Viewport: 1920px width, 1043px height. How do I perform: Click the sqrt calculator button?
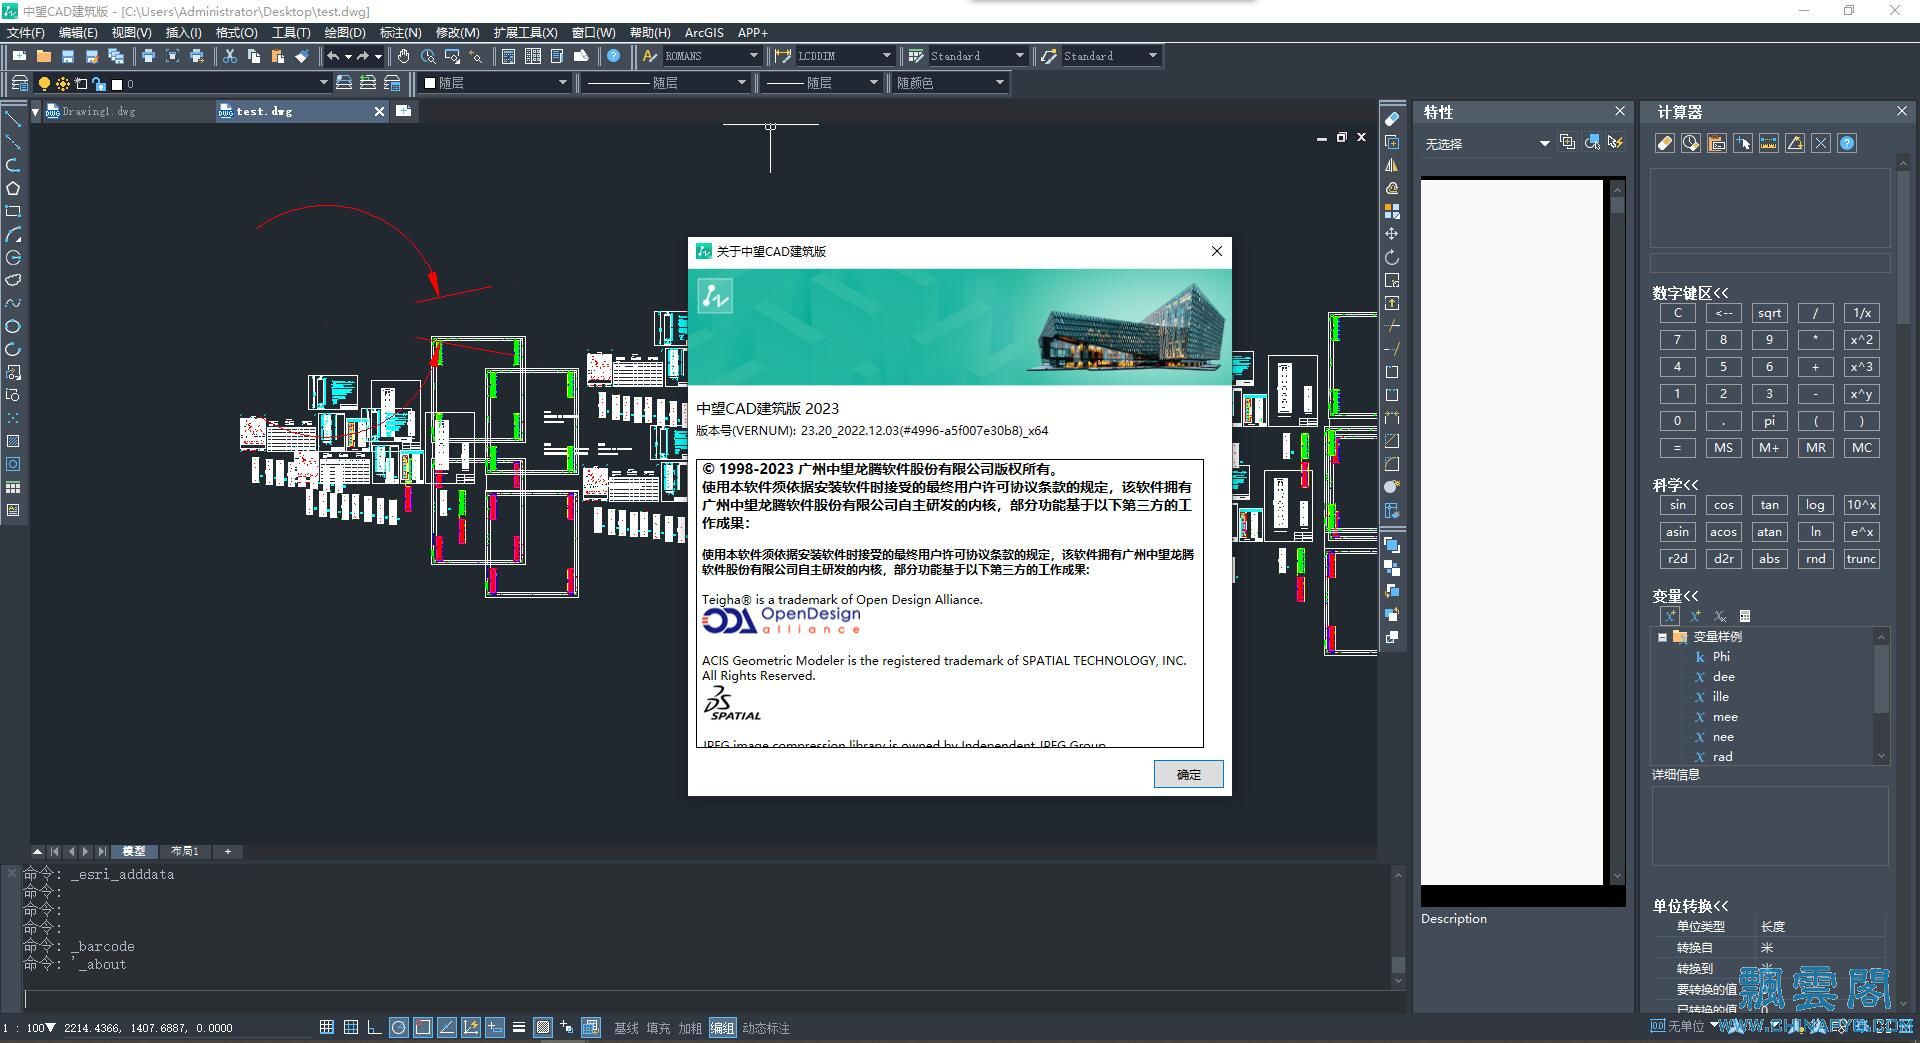[x=1769, y=313]
